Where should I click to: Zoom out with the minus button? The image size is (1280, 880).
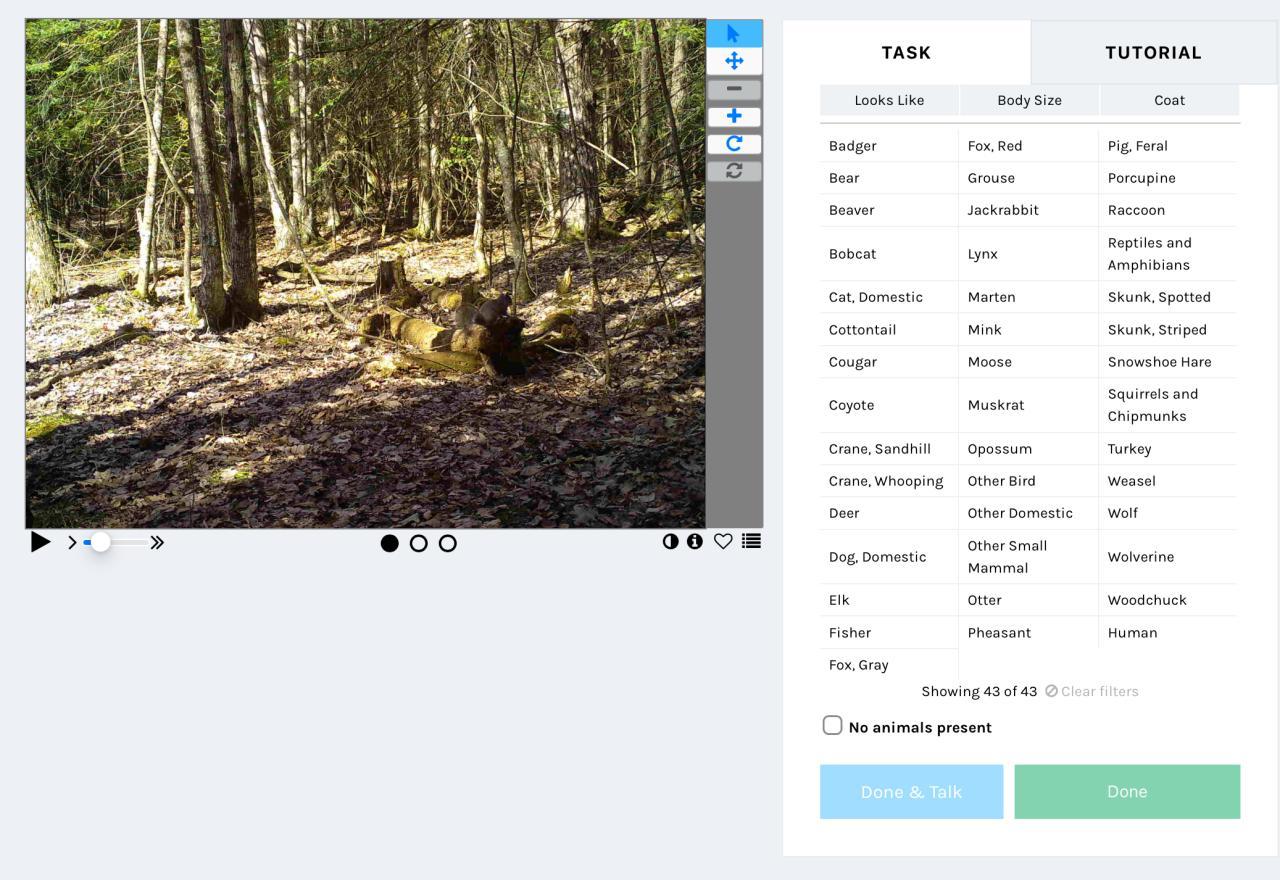pos(734,89)
